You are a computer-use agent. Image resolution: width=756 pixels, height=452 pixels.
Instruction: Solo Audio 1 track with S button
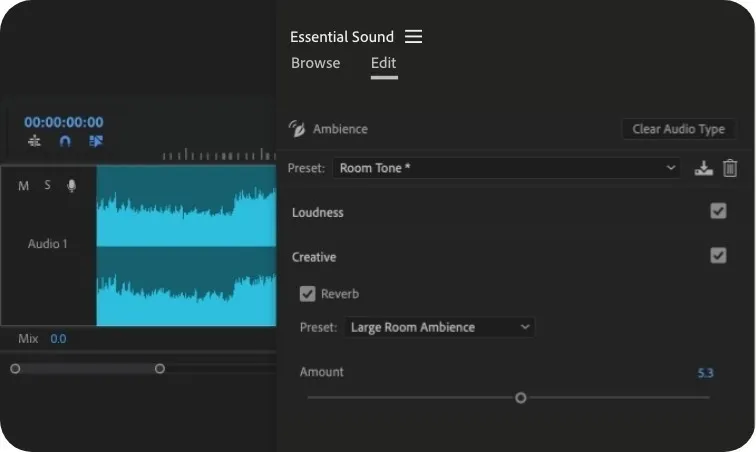(x=47, y=185)
